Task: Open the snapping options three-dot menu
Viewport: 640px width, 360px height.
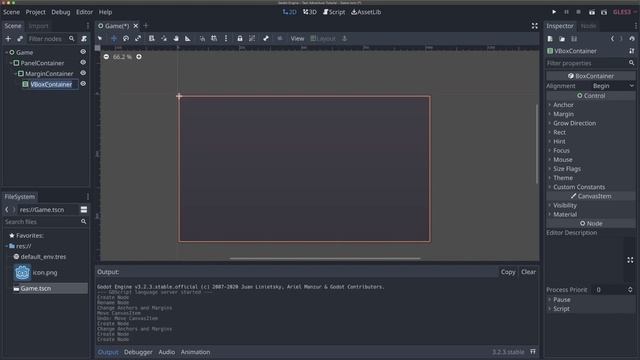Action: (x=226, y=38)
